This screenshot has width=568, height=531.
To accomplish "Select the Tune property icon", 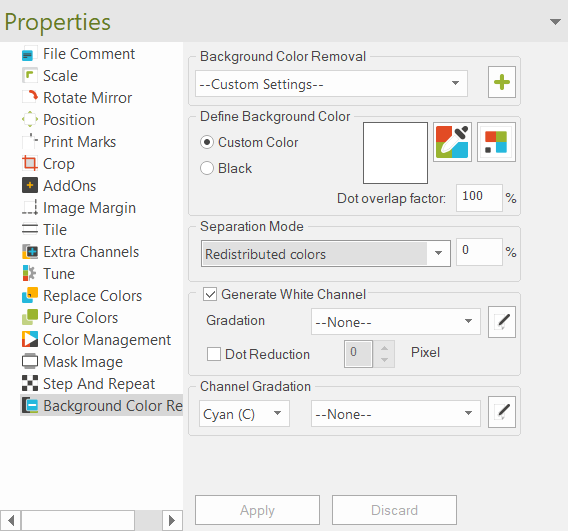I will (30, 273).
